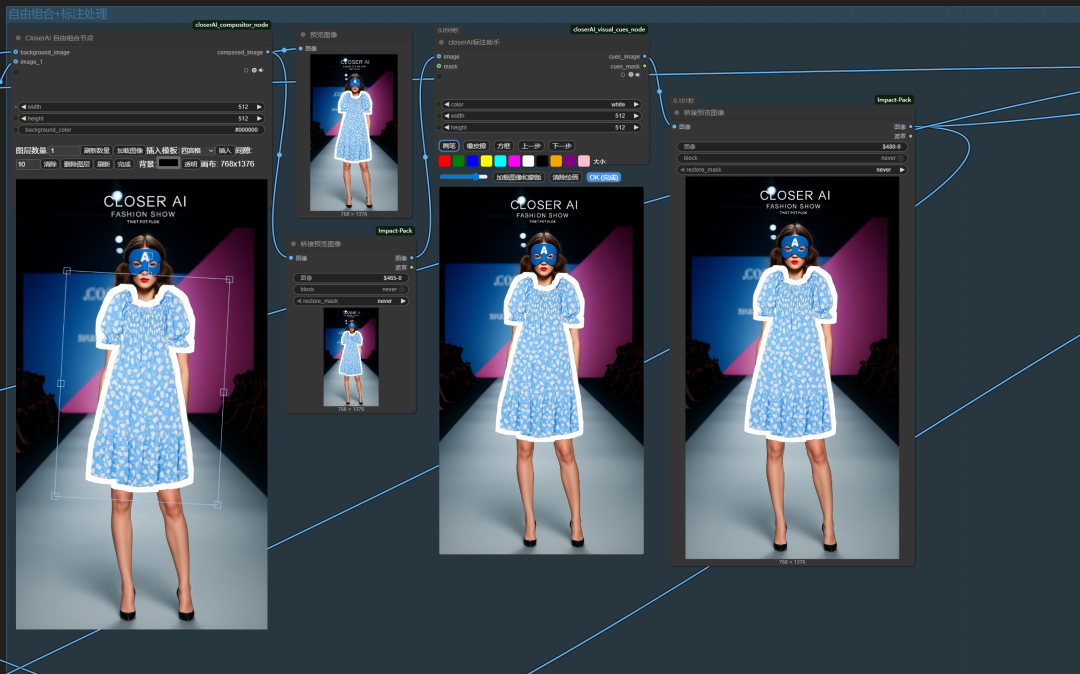Select the 画笔 brush tool
1080x674 pixels.
click(x=449, y=146)
